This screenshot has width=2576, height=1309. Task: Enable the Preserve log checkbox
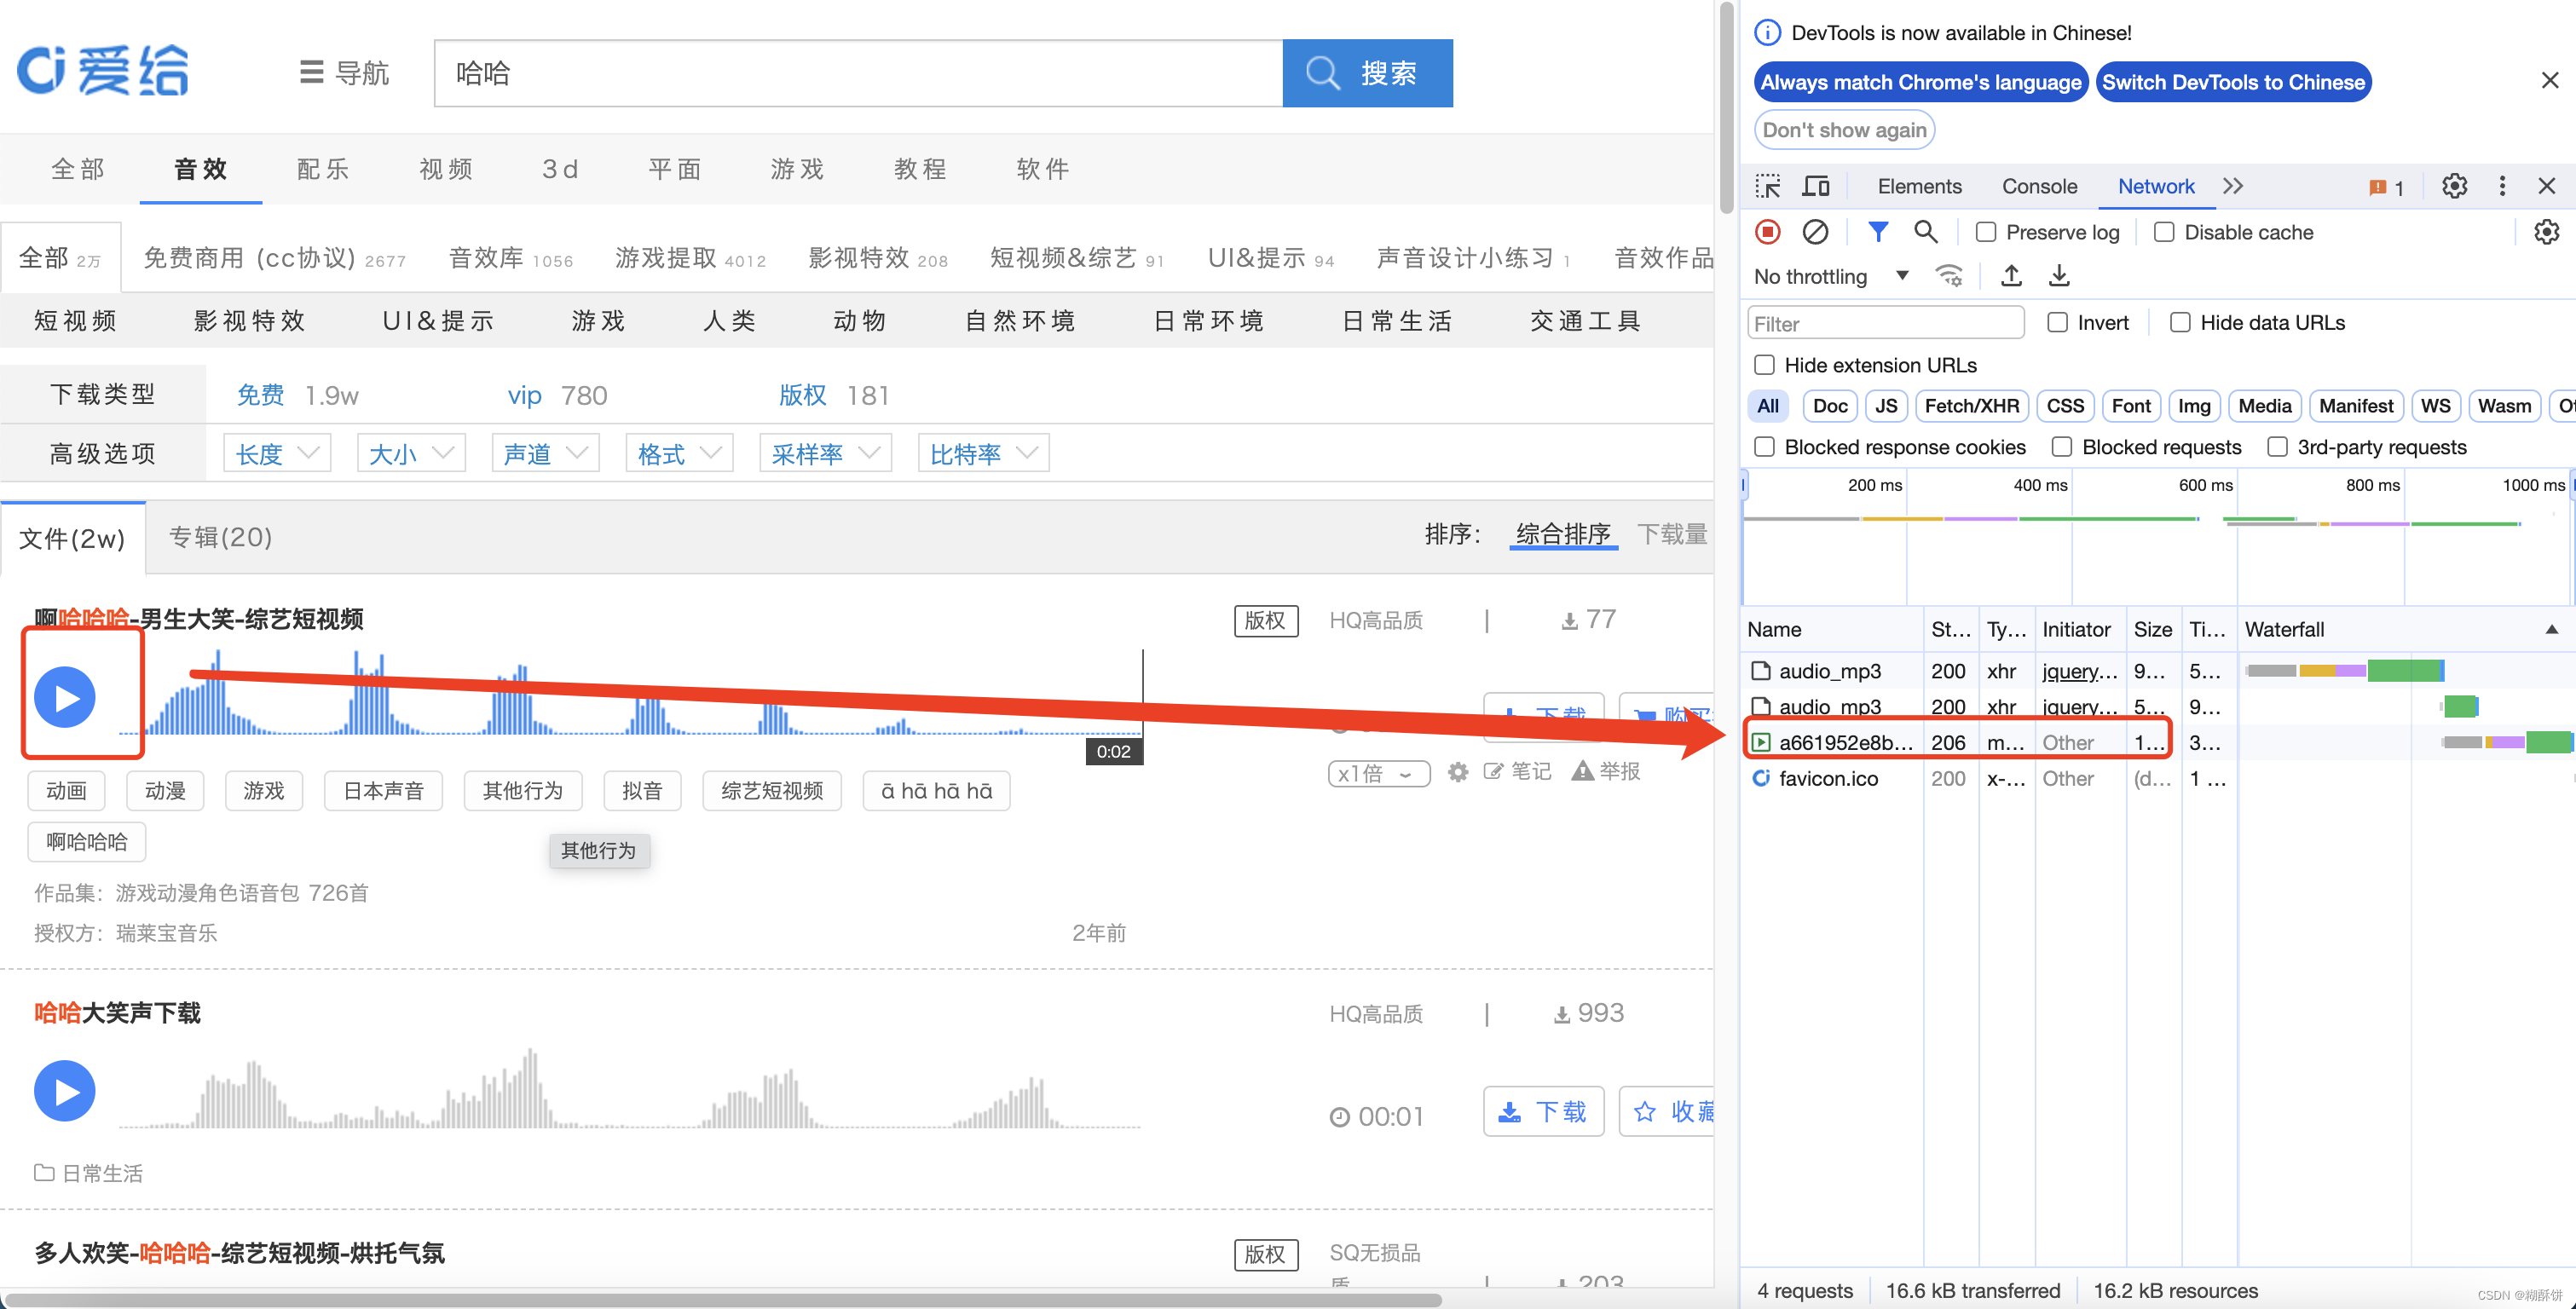pos(1986,232)
